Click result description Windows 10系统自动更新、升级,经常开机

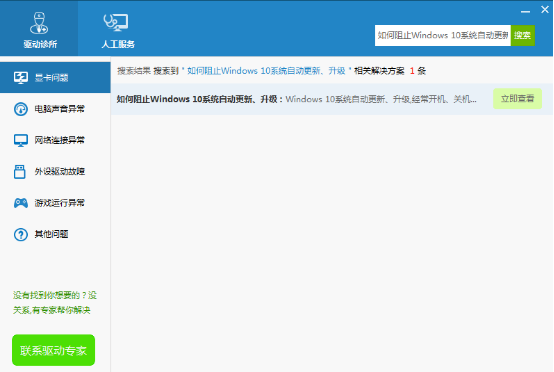(381, 99)
